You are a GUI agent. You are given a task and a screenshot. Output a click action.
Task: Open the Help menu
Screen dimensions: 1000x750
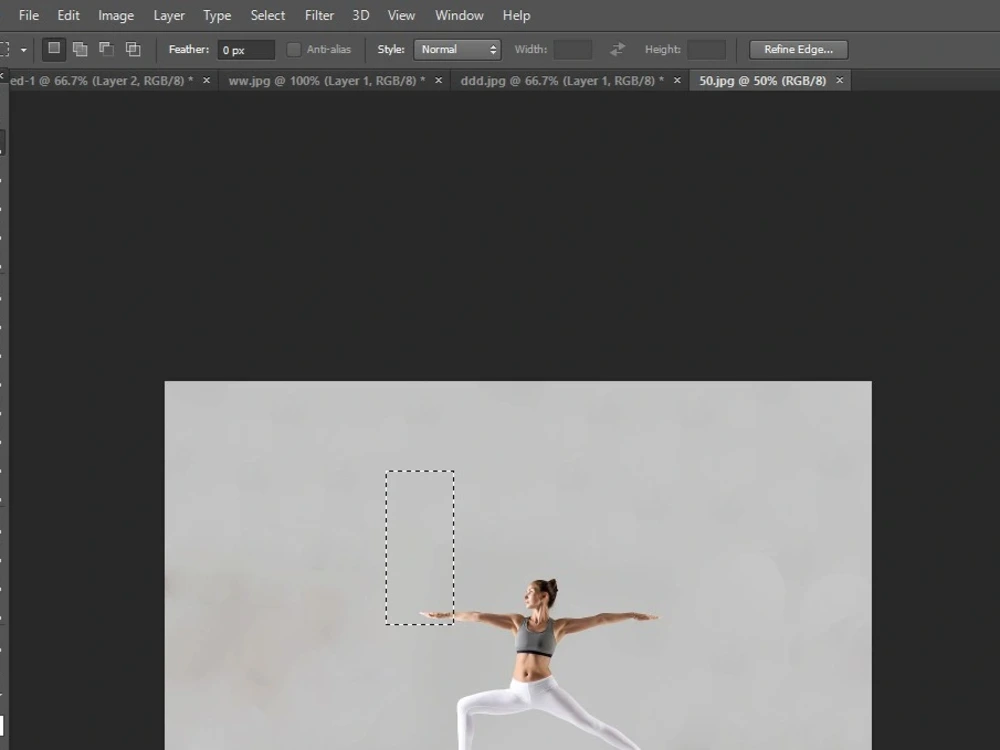tap(516, 15)
